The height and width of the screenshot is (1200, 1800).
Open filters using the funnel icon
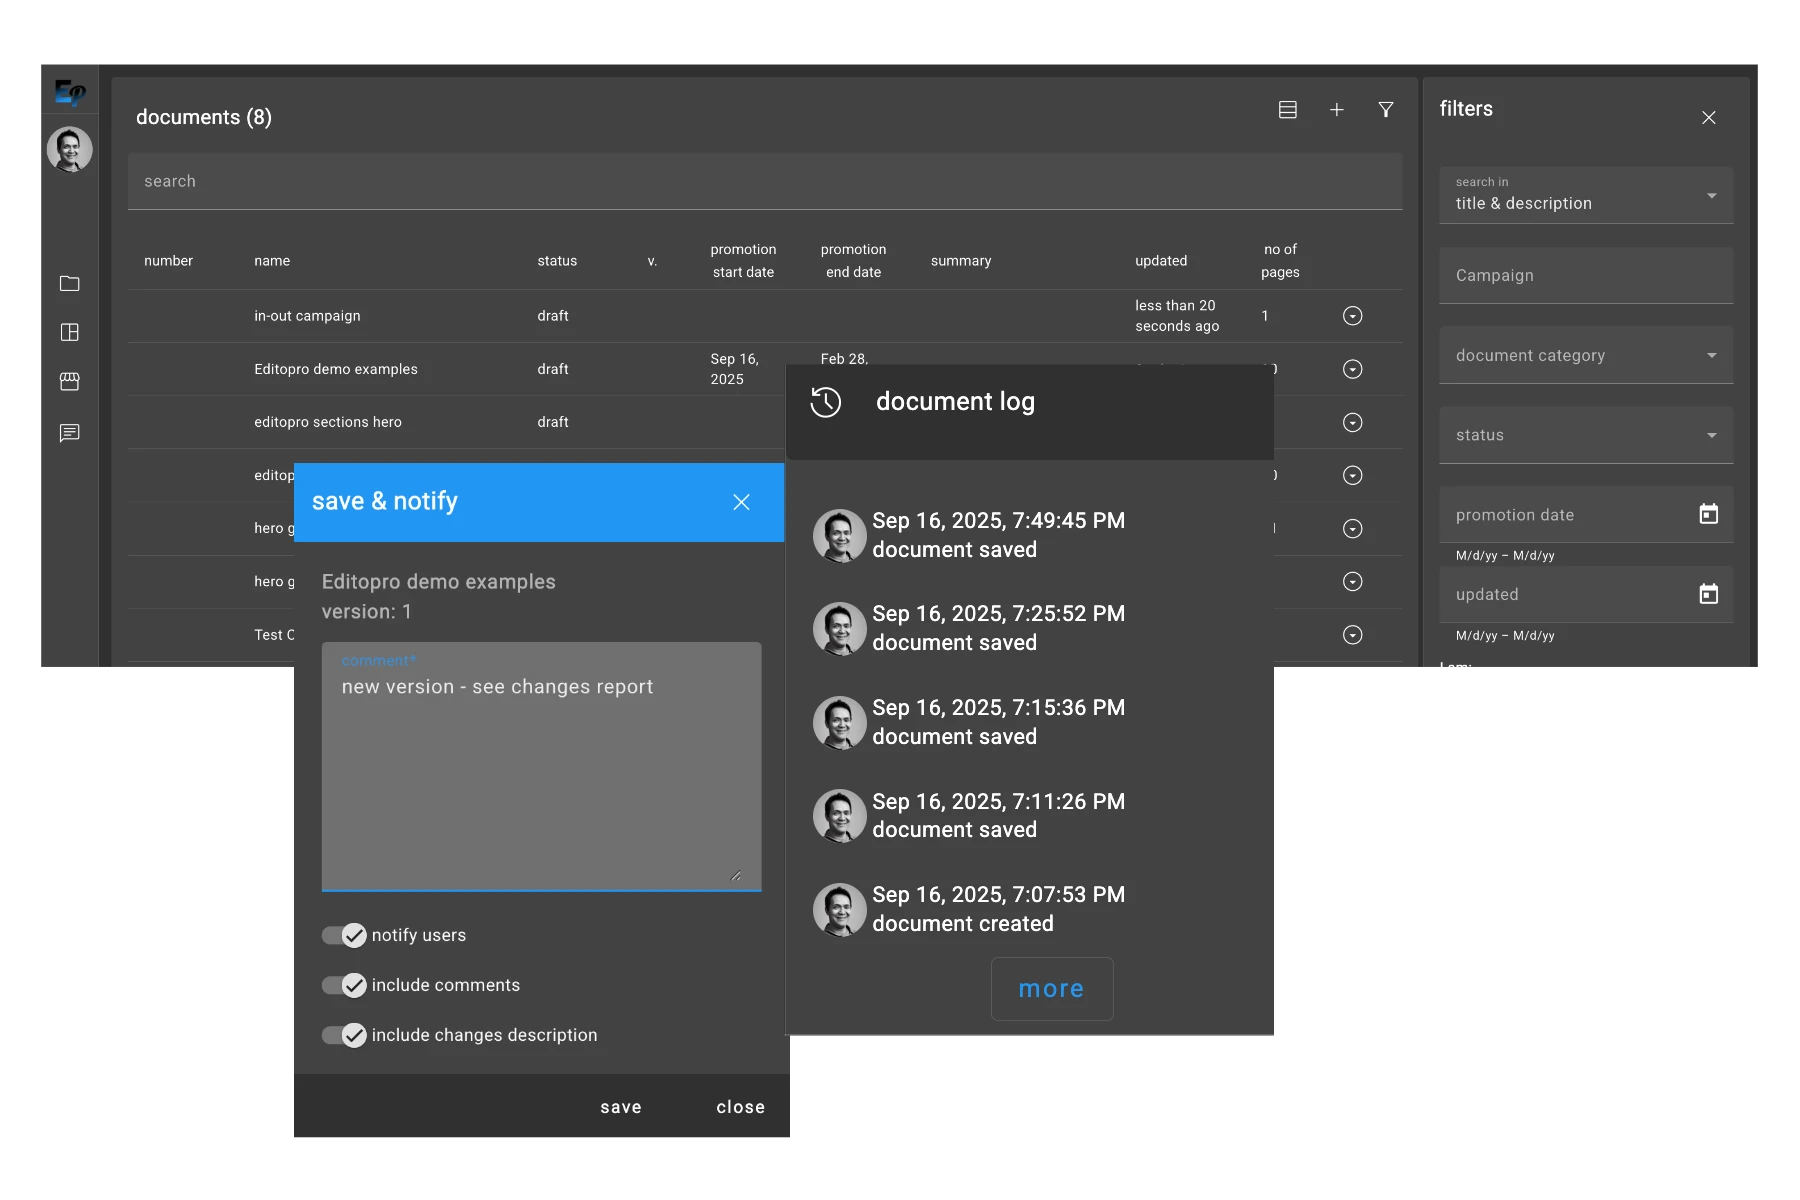(x=1386, y=110)
